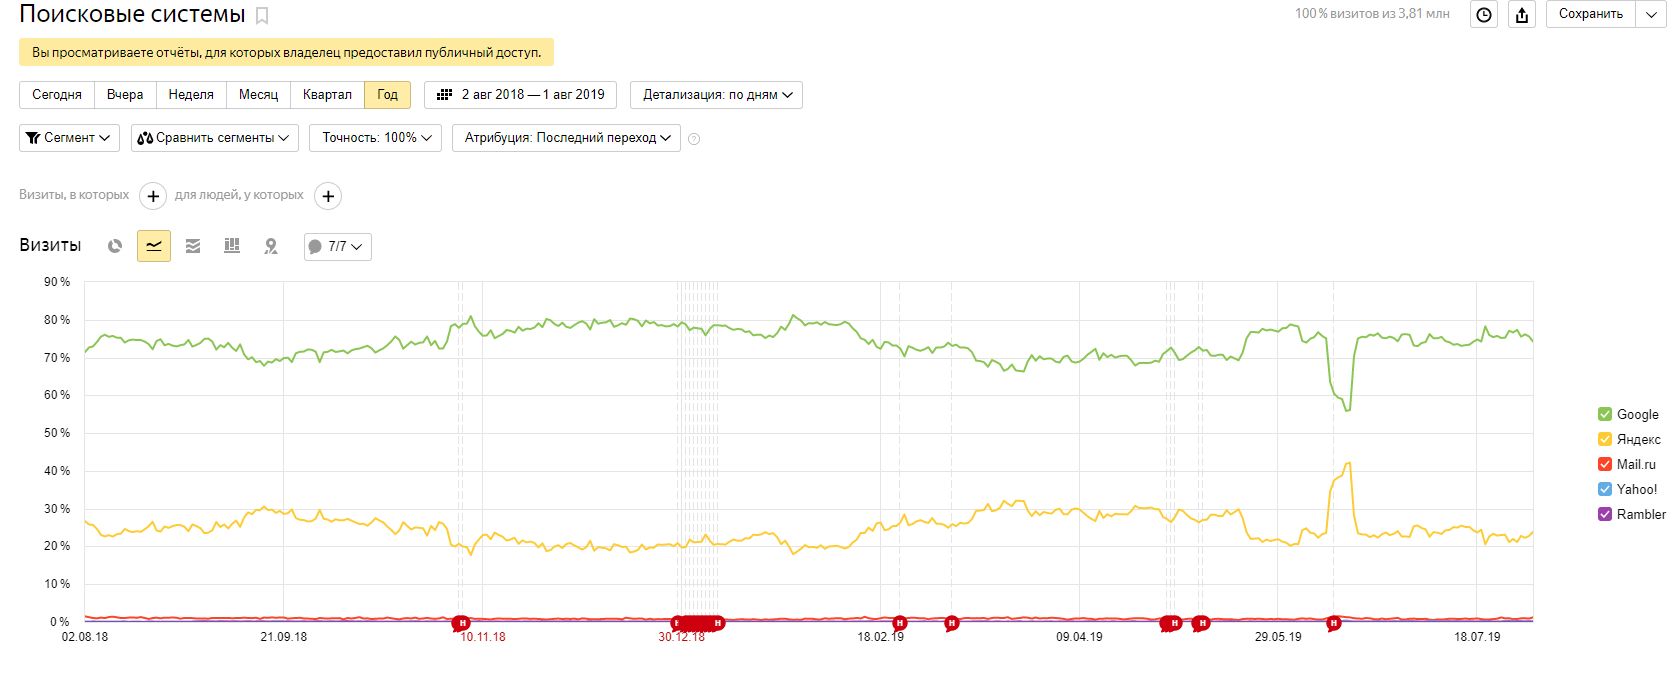Switch to pie chart view
The width and height of the screenshot is (1676, 673).
point(115,246)
